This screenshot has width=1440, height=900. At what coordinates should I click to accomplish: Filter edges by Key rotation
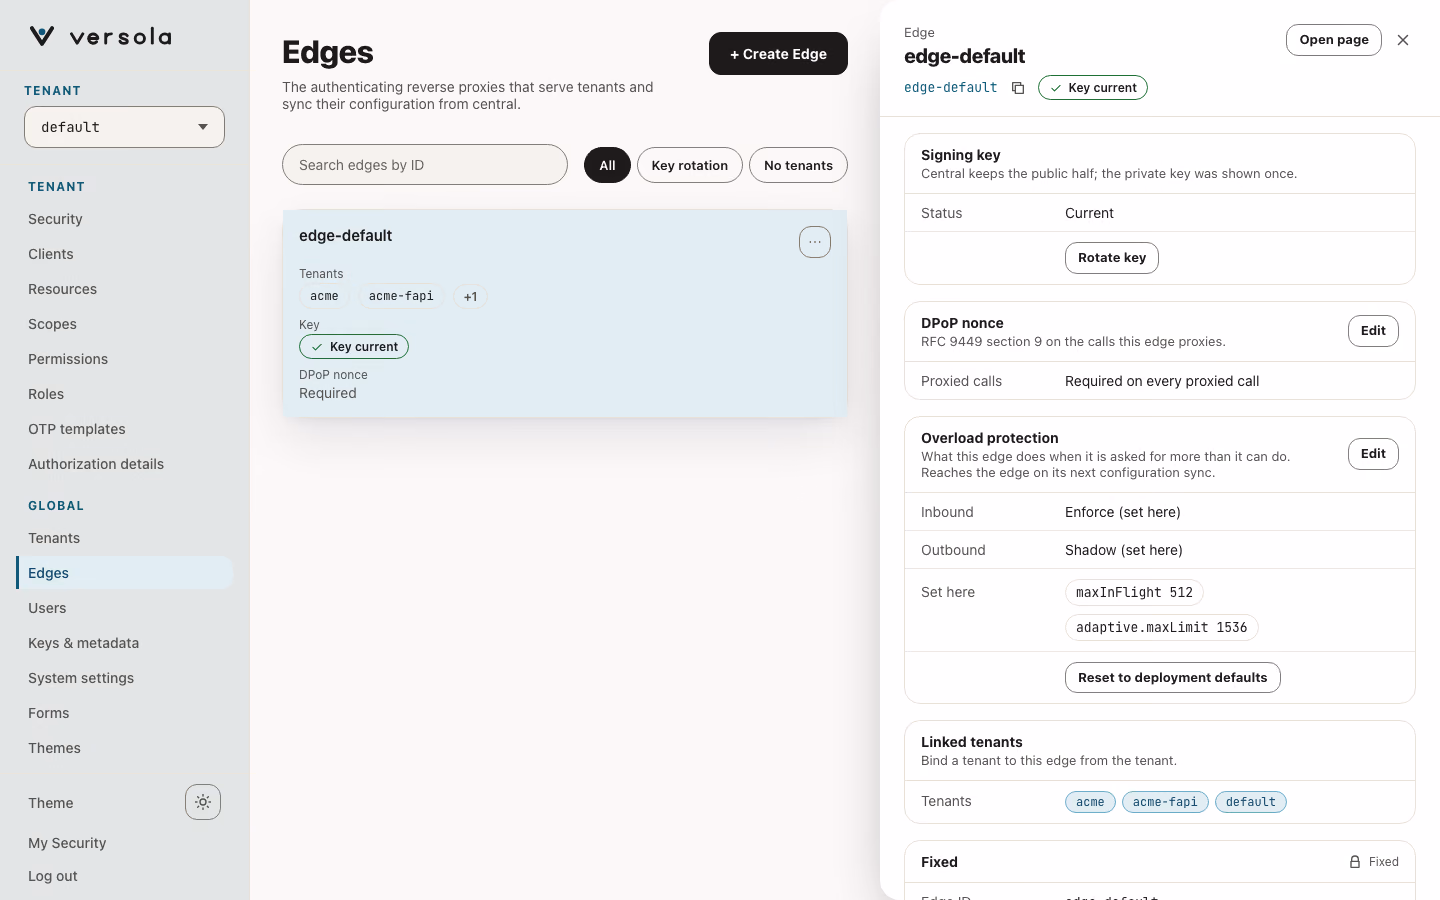pyautogui.click(x=690, y=165)
